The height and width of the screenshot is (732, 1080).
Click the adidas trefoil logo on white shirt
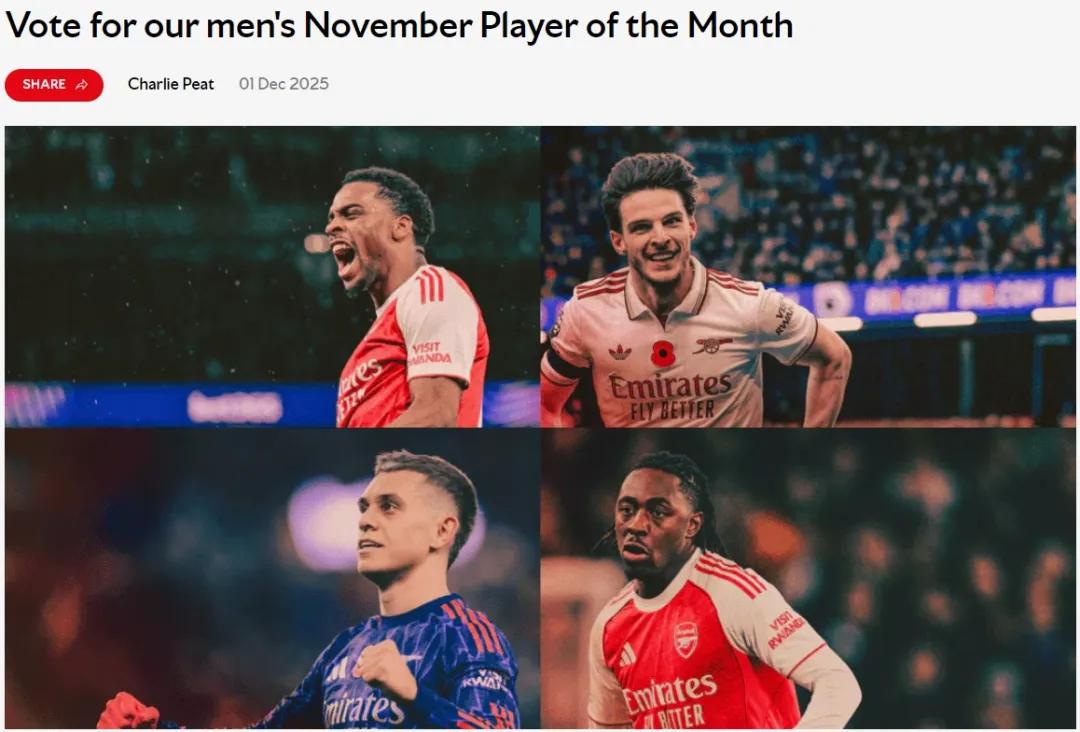coord(620,351)
